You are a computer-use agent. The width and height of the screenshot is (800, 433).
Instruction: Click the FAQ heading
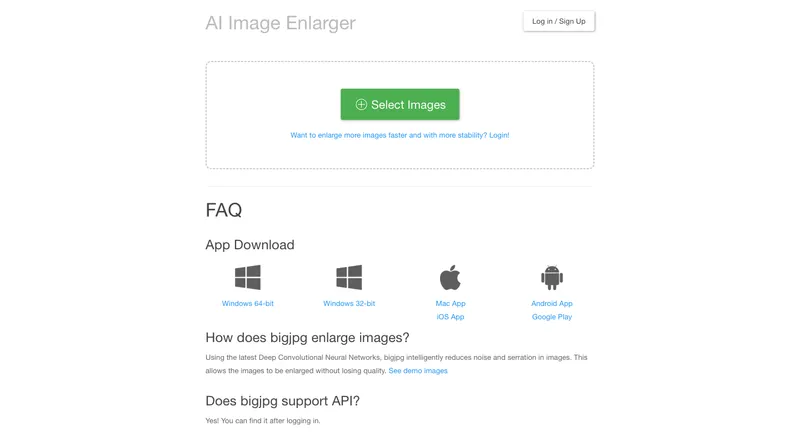click(x=223, y=210)
